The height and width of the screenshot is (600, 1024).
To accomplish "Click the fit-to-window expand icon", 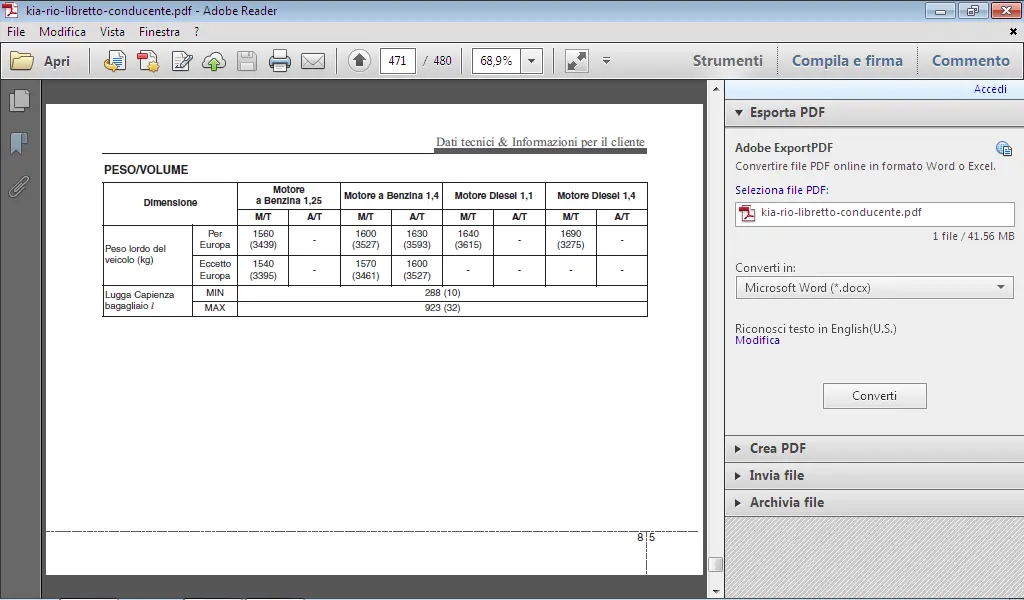I will [577, 61].
